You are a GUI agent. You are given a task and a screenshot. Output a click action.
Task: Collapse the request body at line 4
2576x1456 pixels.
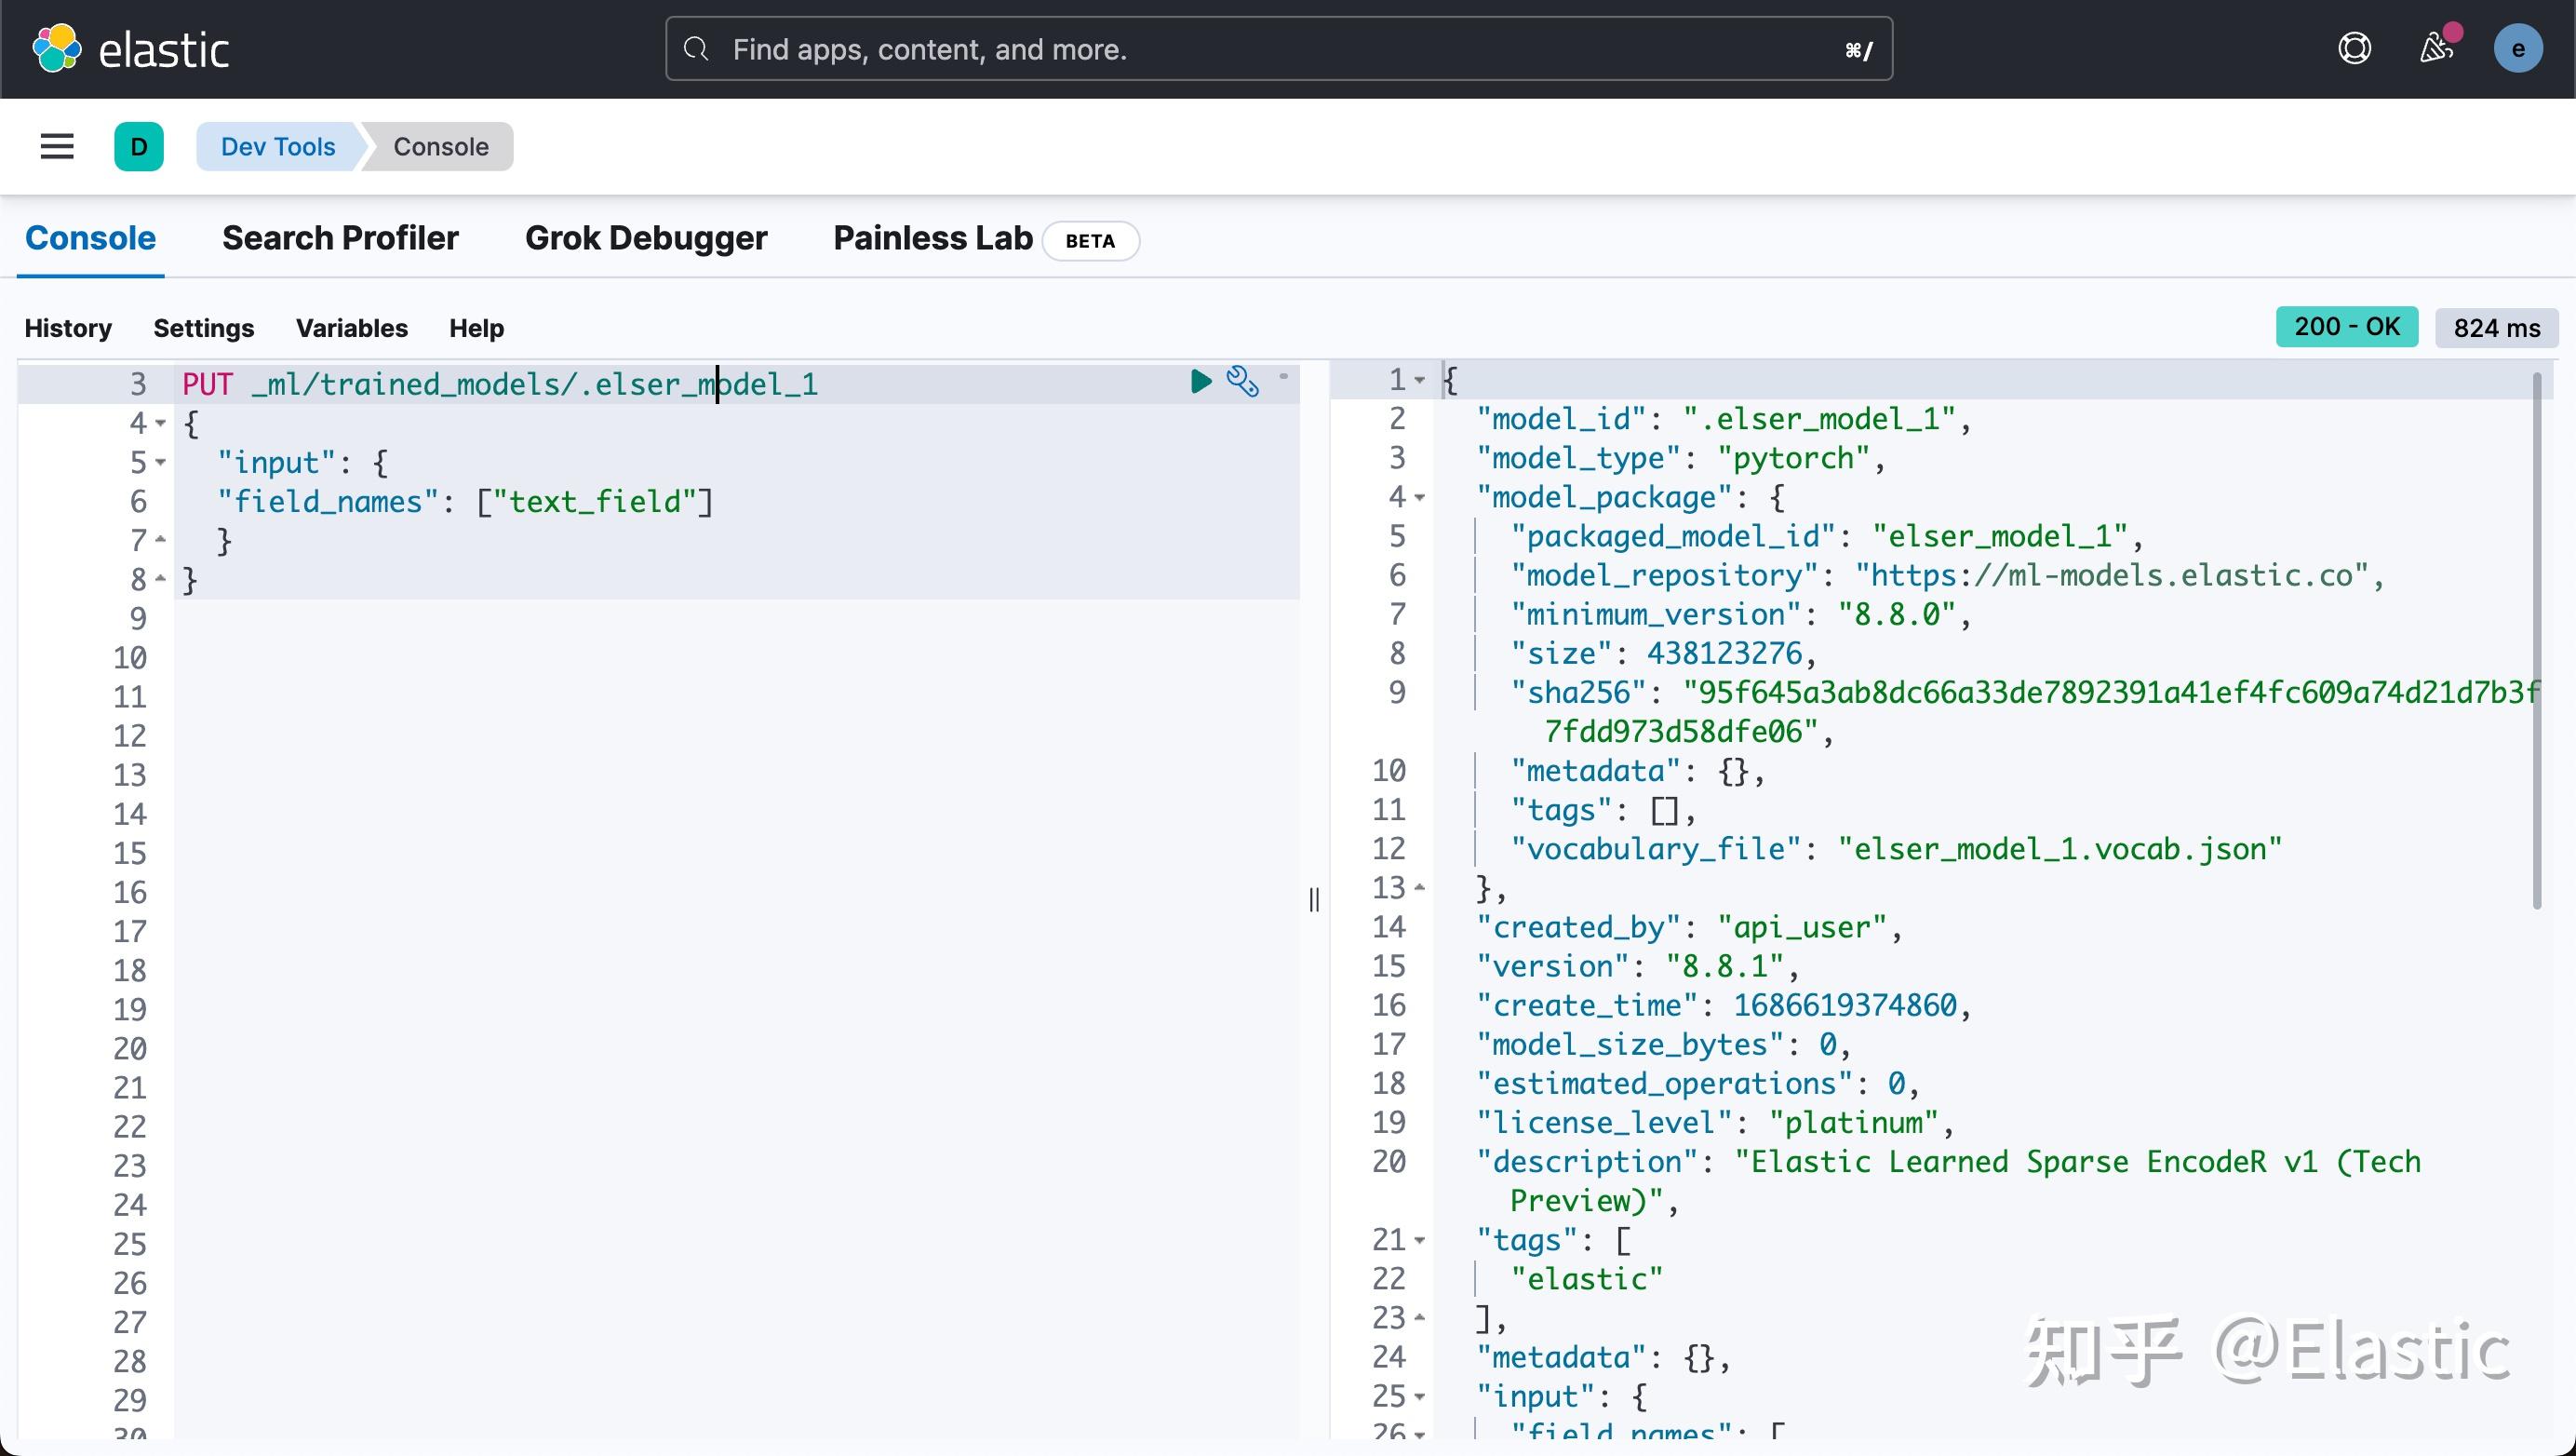coord(160,424)
